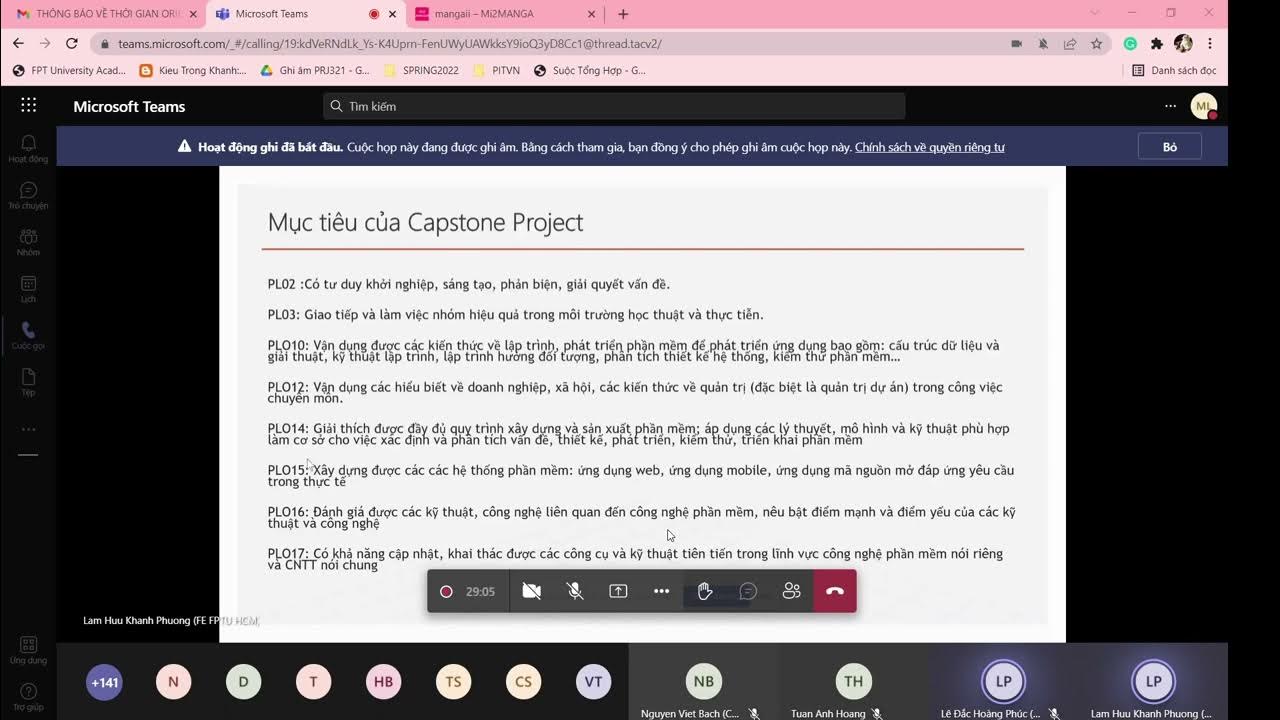
Task: Open Danh sách đọc reading list
Action: tap(1174, 71)
